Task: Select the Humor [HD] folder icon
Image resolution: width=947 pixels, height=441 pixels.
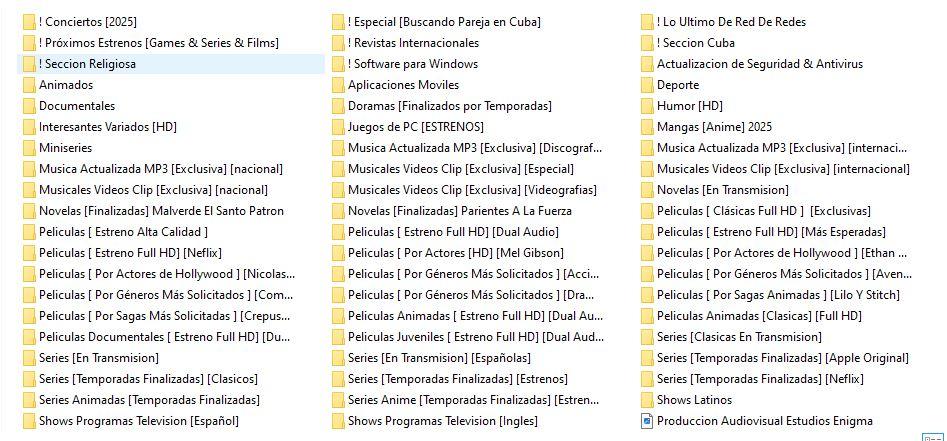Action: click(647, 106)
